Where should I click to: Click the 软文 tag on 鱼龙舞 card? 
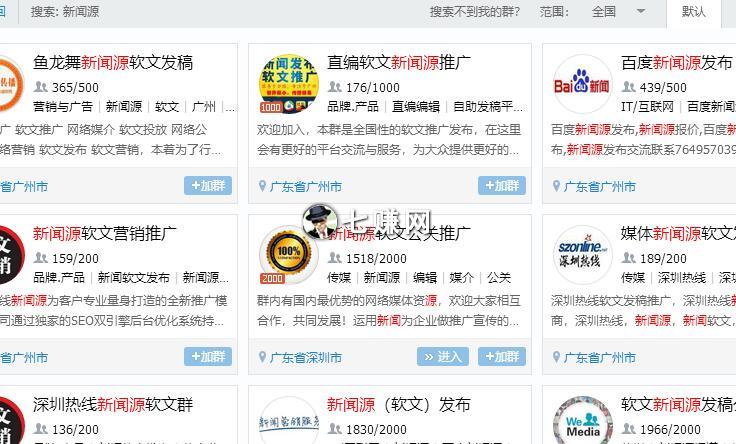[x=167, y=107]
